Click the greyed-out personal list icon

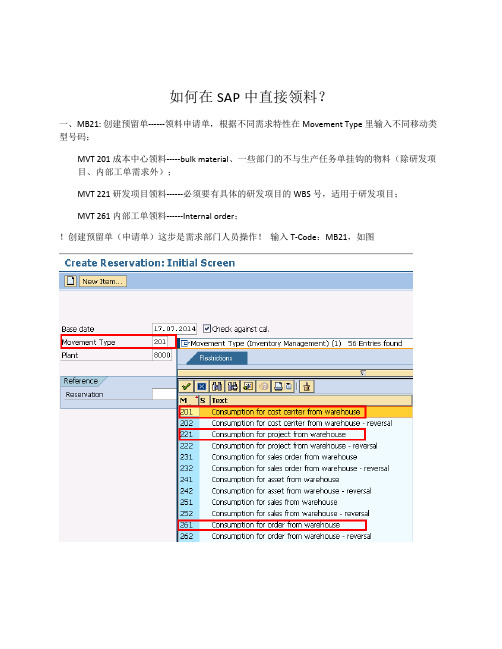point(263,387)
